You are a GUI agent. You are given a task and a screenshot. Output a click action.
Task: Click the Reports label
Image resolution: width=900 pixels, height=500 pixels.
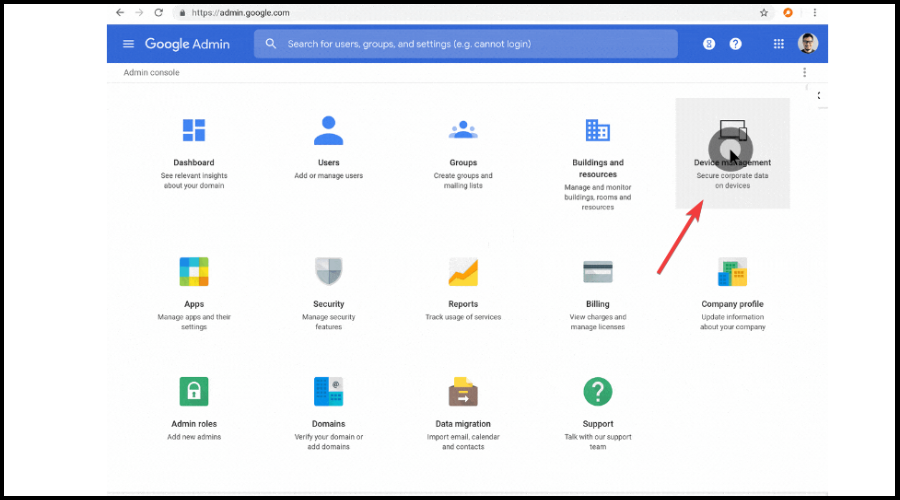coord(463,304)
